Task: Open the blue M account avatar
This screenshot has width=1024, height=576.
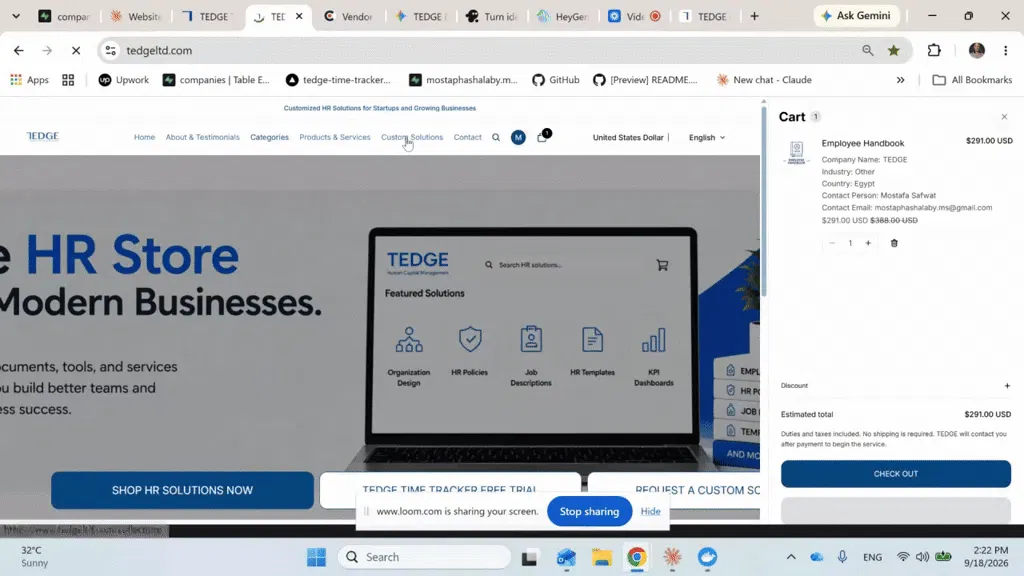Action: point(518,137)
